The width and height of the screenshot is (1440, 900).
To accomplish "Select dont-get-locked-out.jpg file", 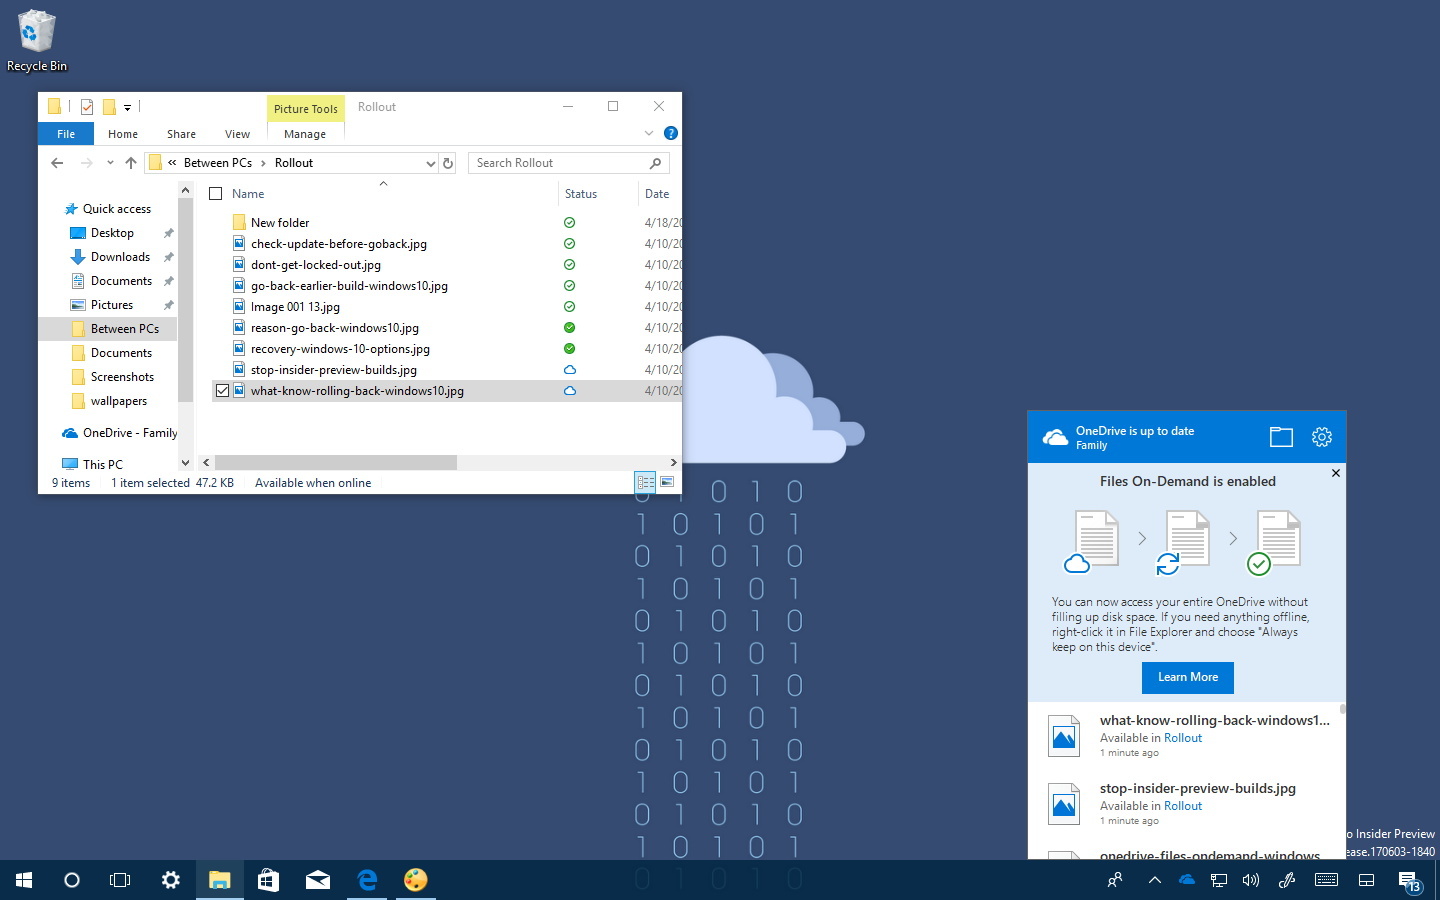I will (316, 265).
